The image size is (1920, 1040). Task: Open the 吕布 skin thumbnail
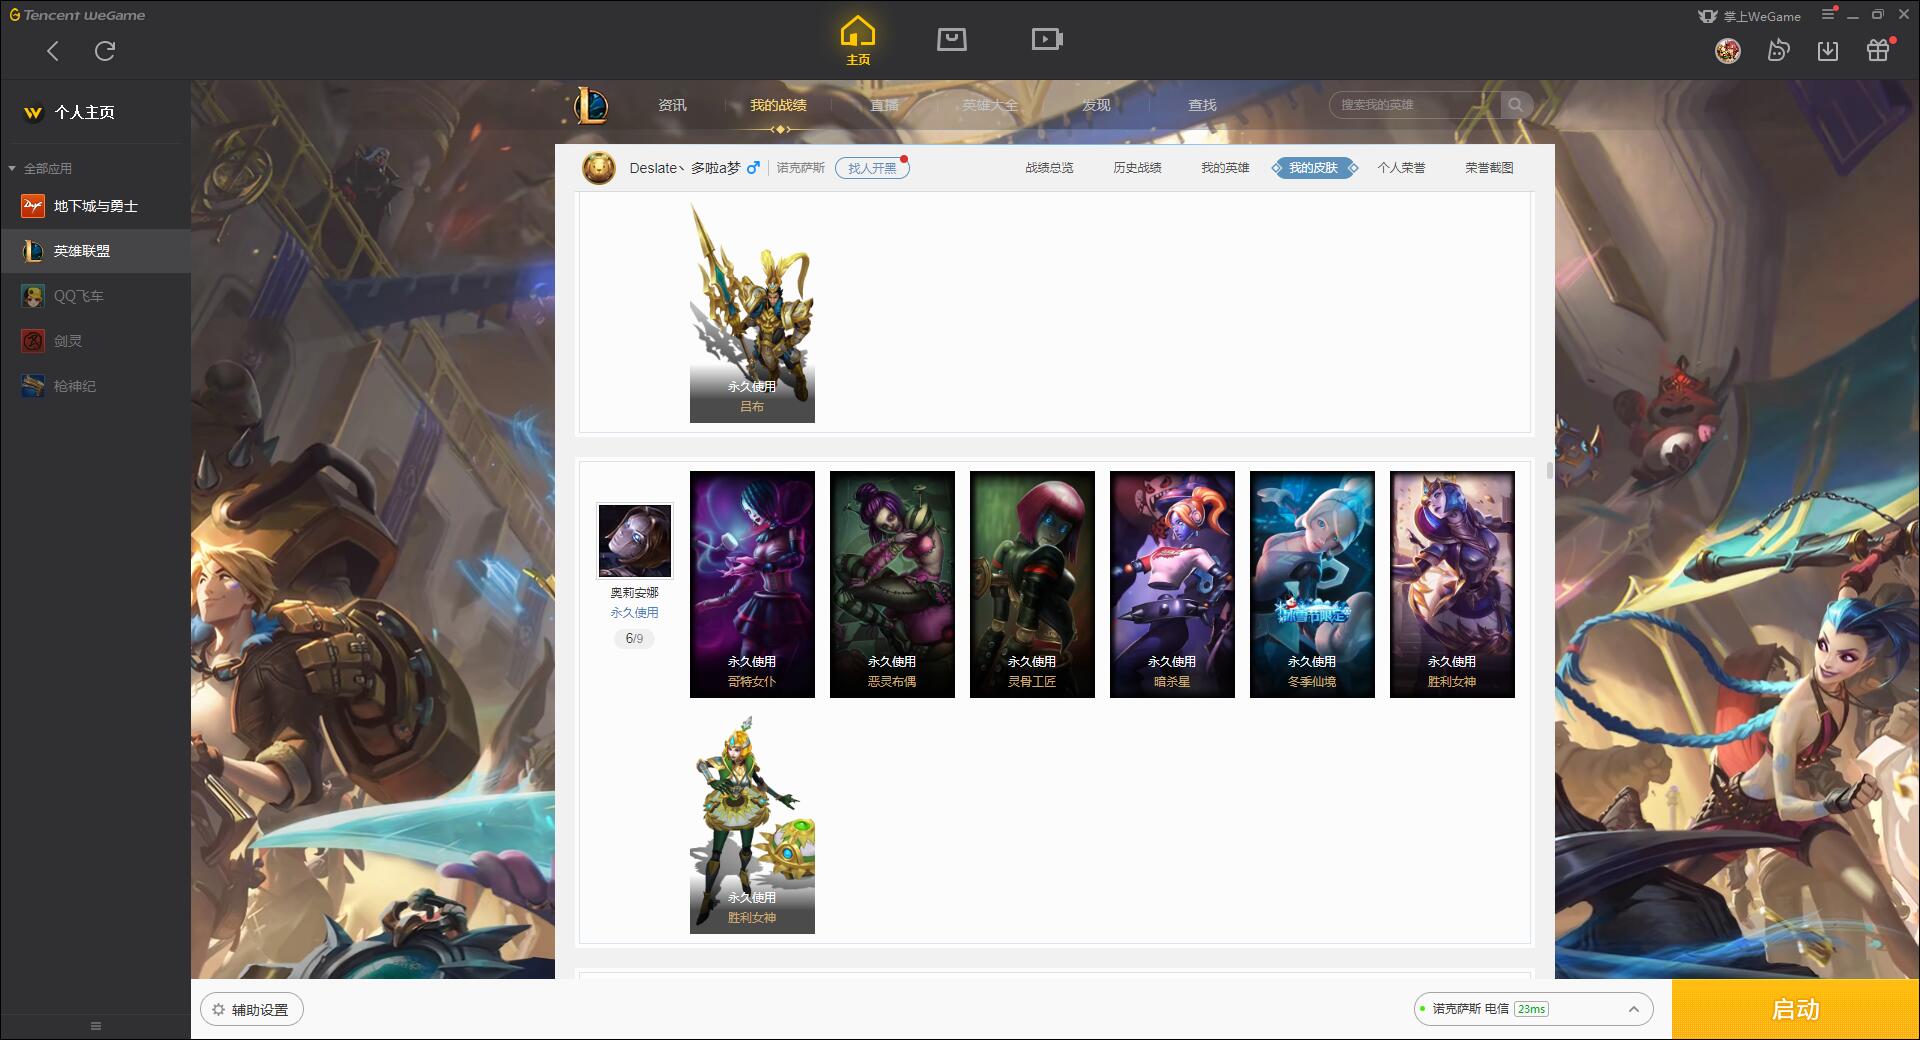click(752, 312)
